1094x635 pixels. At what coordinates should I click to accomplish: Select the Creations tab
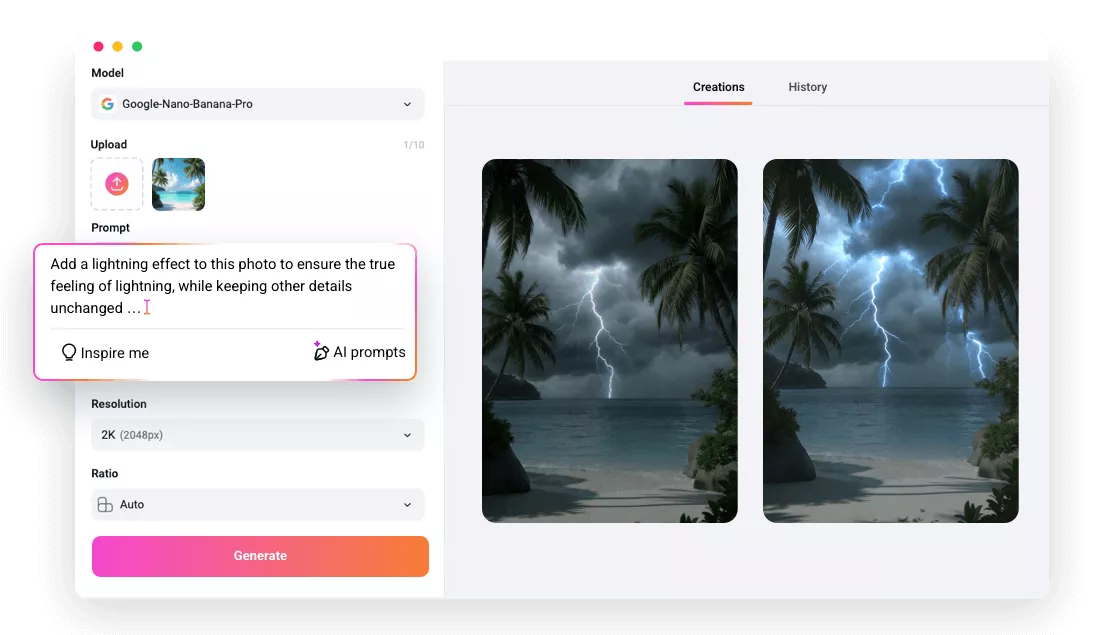coord(718,87)
